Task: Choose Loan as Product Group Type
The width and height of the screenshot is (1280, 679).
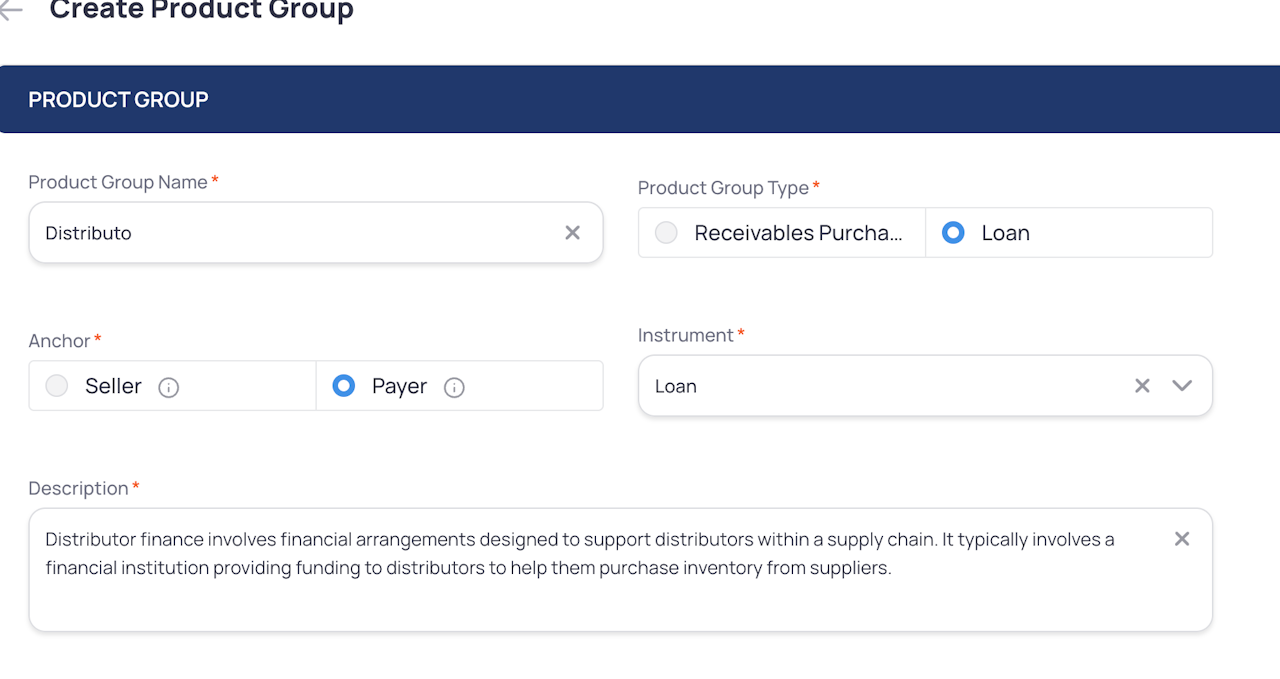Action: 953,233
